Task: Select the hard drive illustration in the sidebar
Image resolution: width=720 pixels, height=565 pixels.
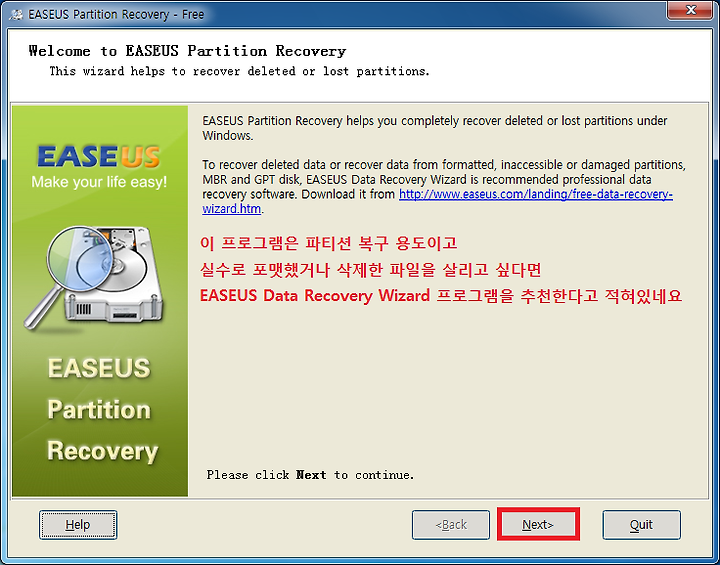Action: pos(115,276)
